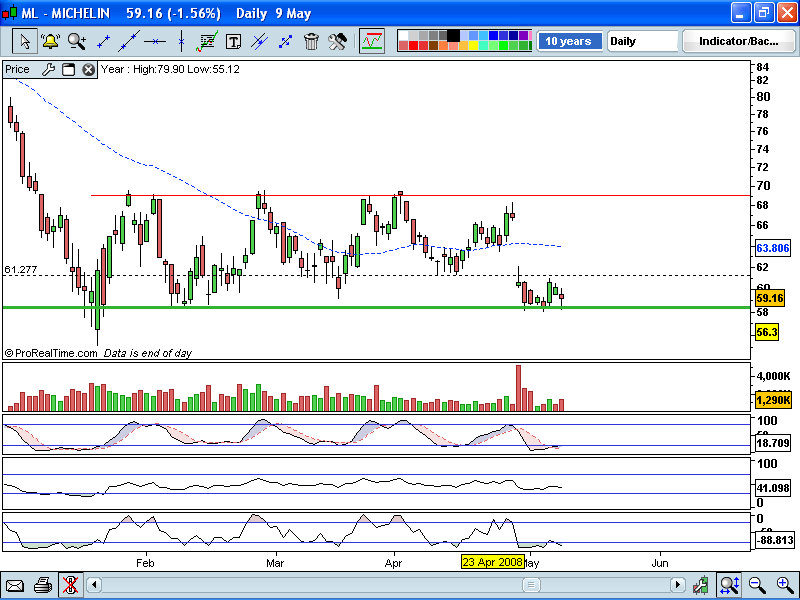Image resolution: width=800 pixels, height=600 pixels.
Task: Click the Mar label on time axis
Action: pyautogui.click(x=276, y=563)
